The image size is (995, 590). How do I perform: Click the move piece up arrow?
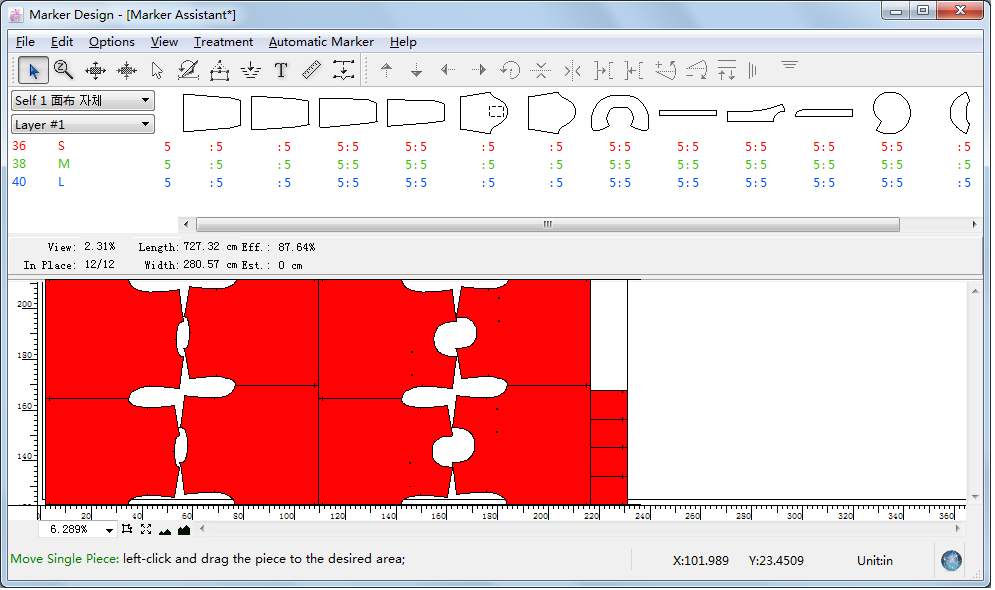386,70
